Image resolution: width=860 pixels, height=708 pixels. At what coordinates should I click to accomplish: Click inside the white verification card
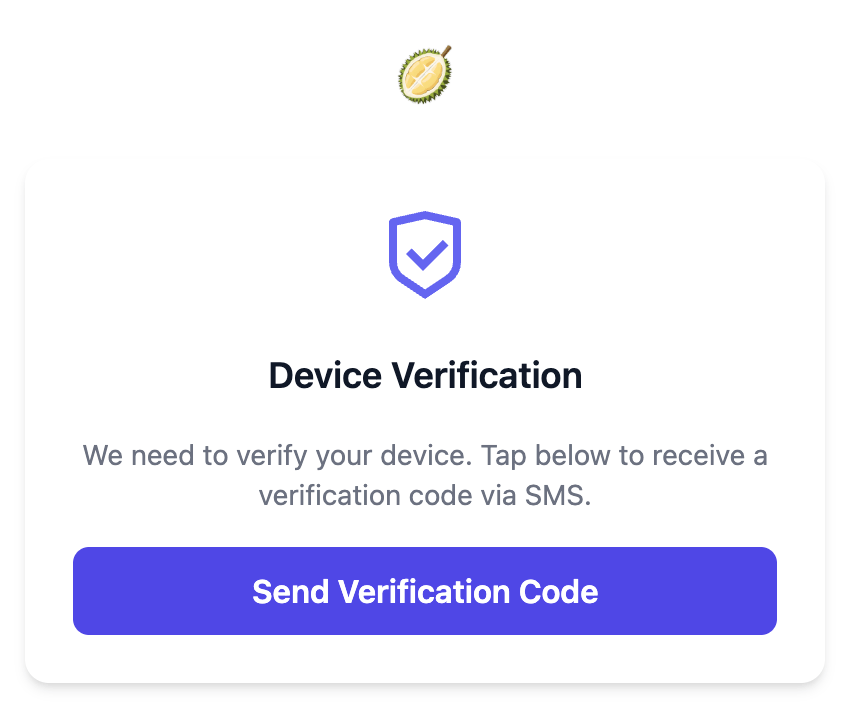(425, 420)
